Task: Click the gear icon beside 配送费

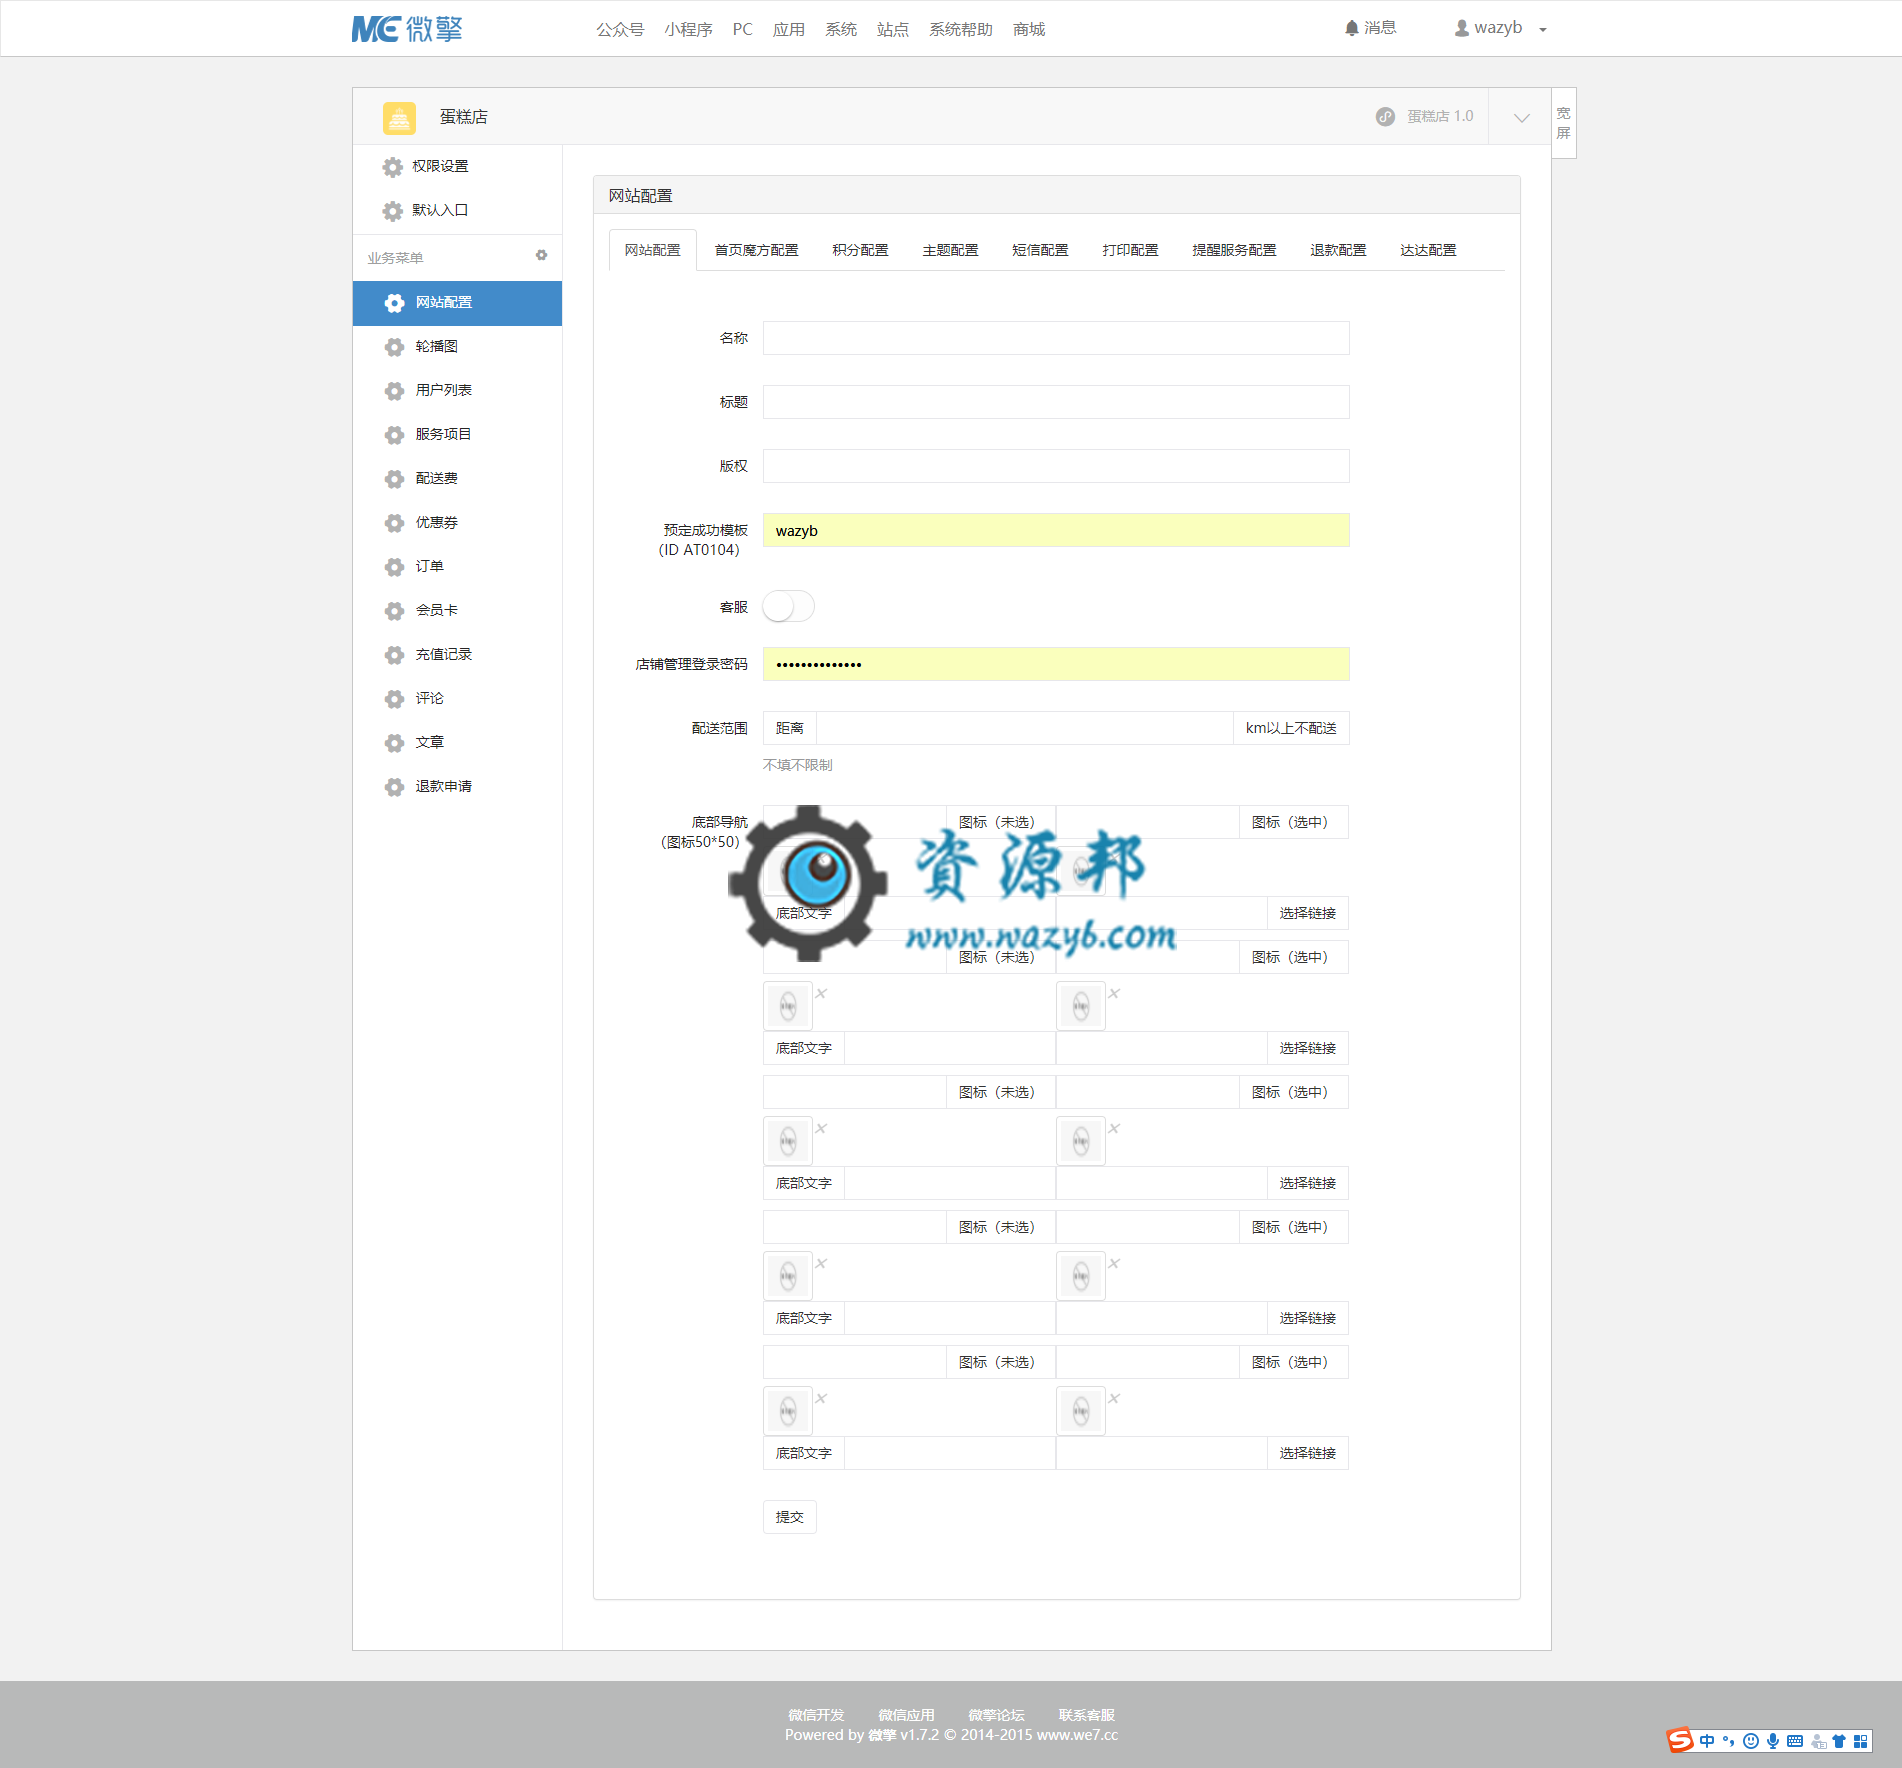Action: coord(395,479)
